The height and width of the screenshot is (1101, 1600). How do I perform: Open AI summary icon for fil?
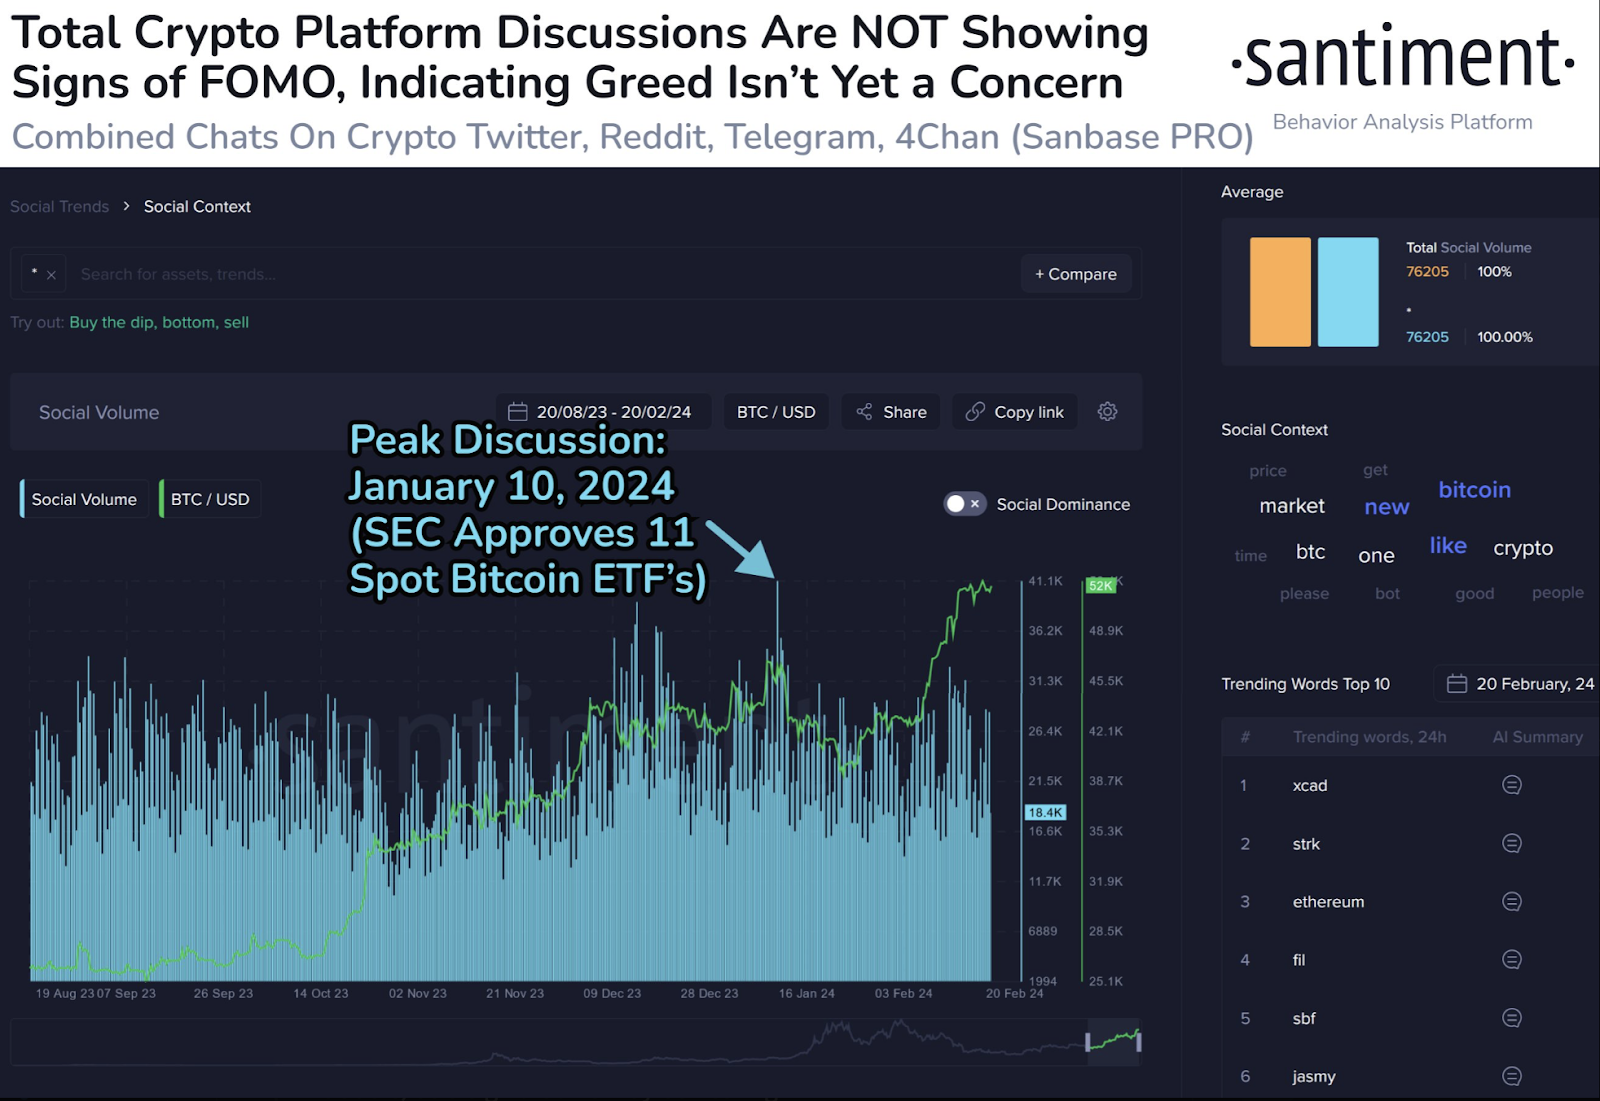[x=1512, y=960]
